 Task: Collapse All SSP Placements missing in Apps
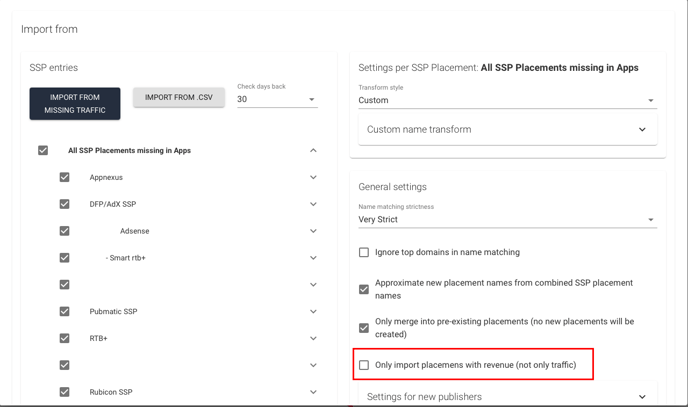[313, 150]
